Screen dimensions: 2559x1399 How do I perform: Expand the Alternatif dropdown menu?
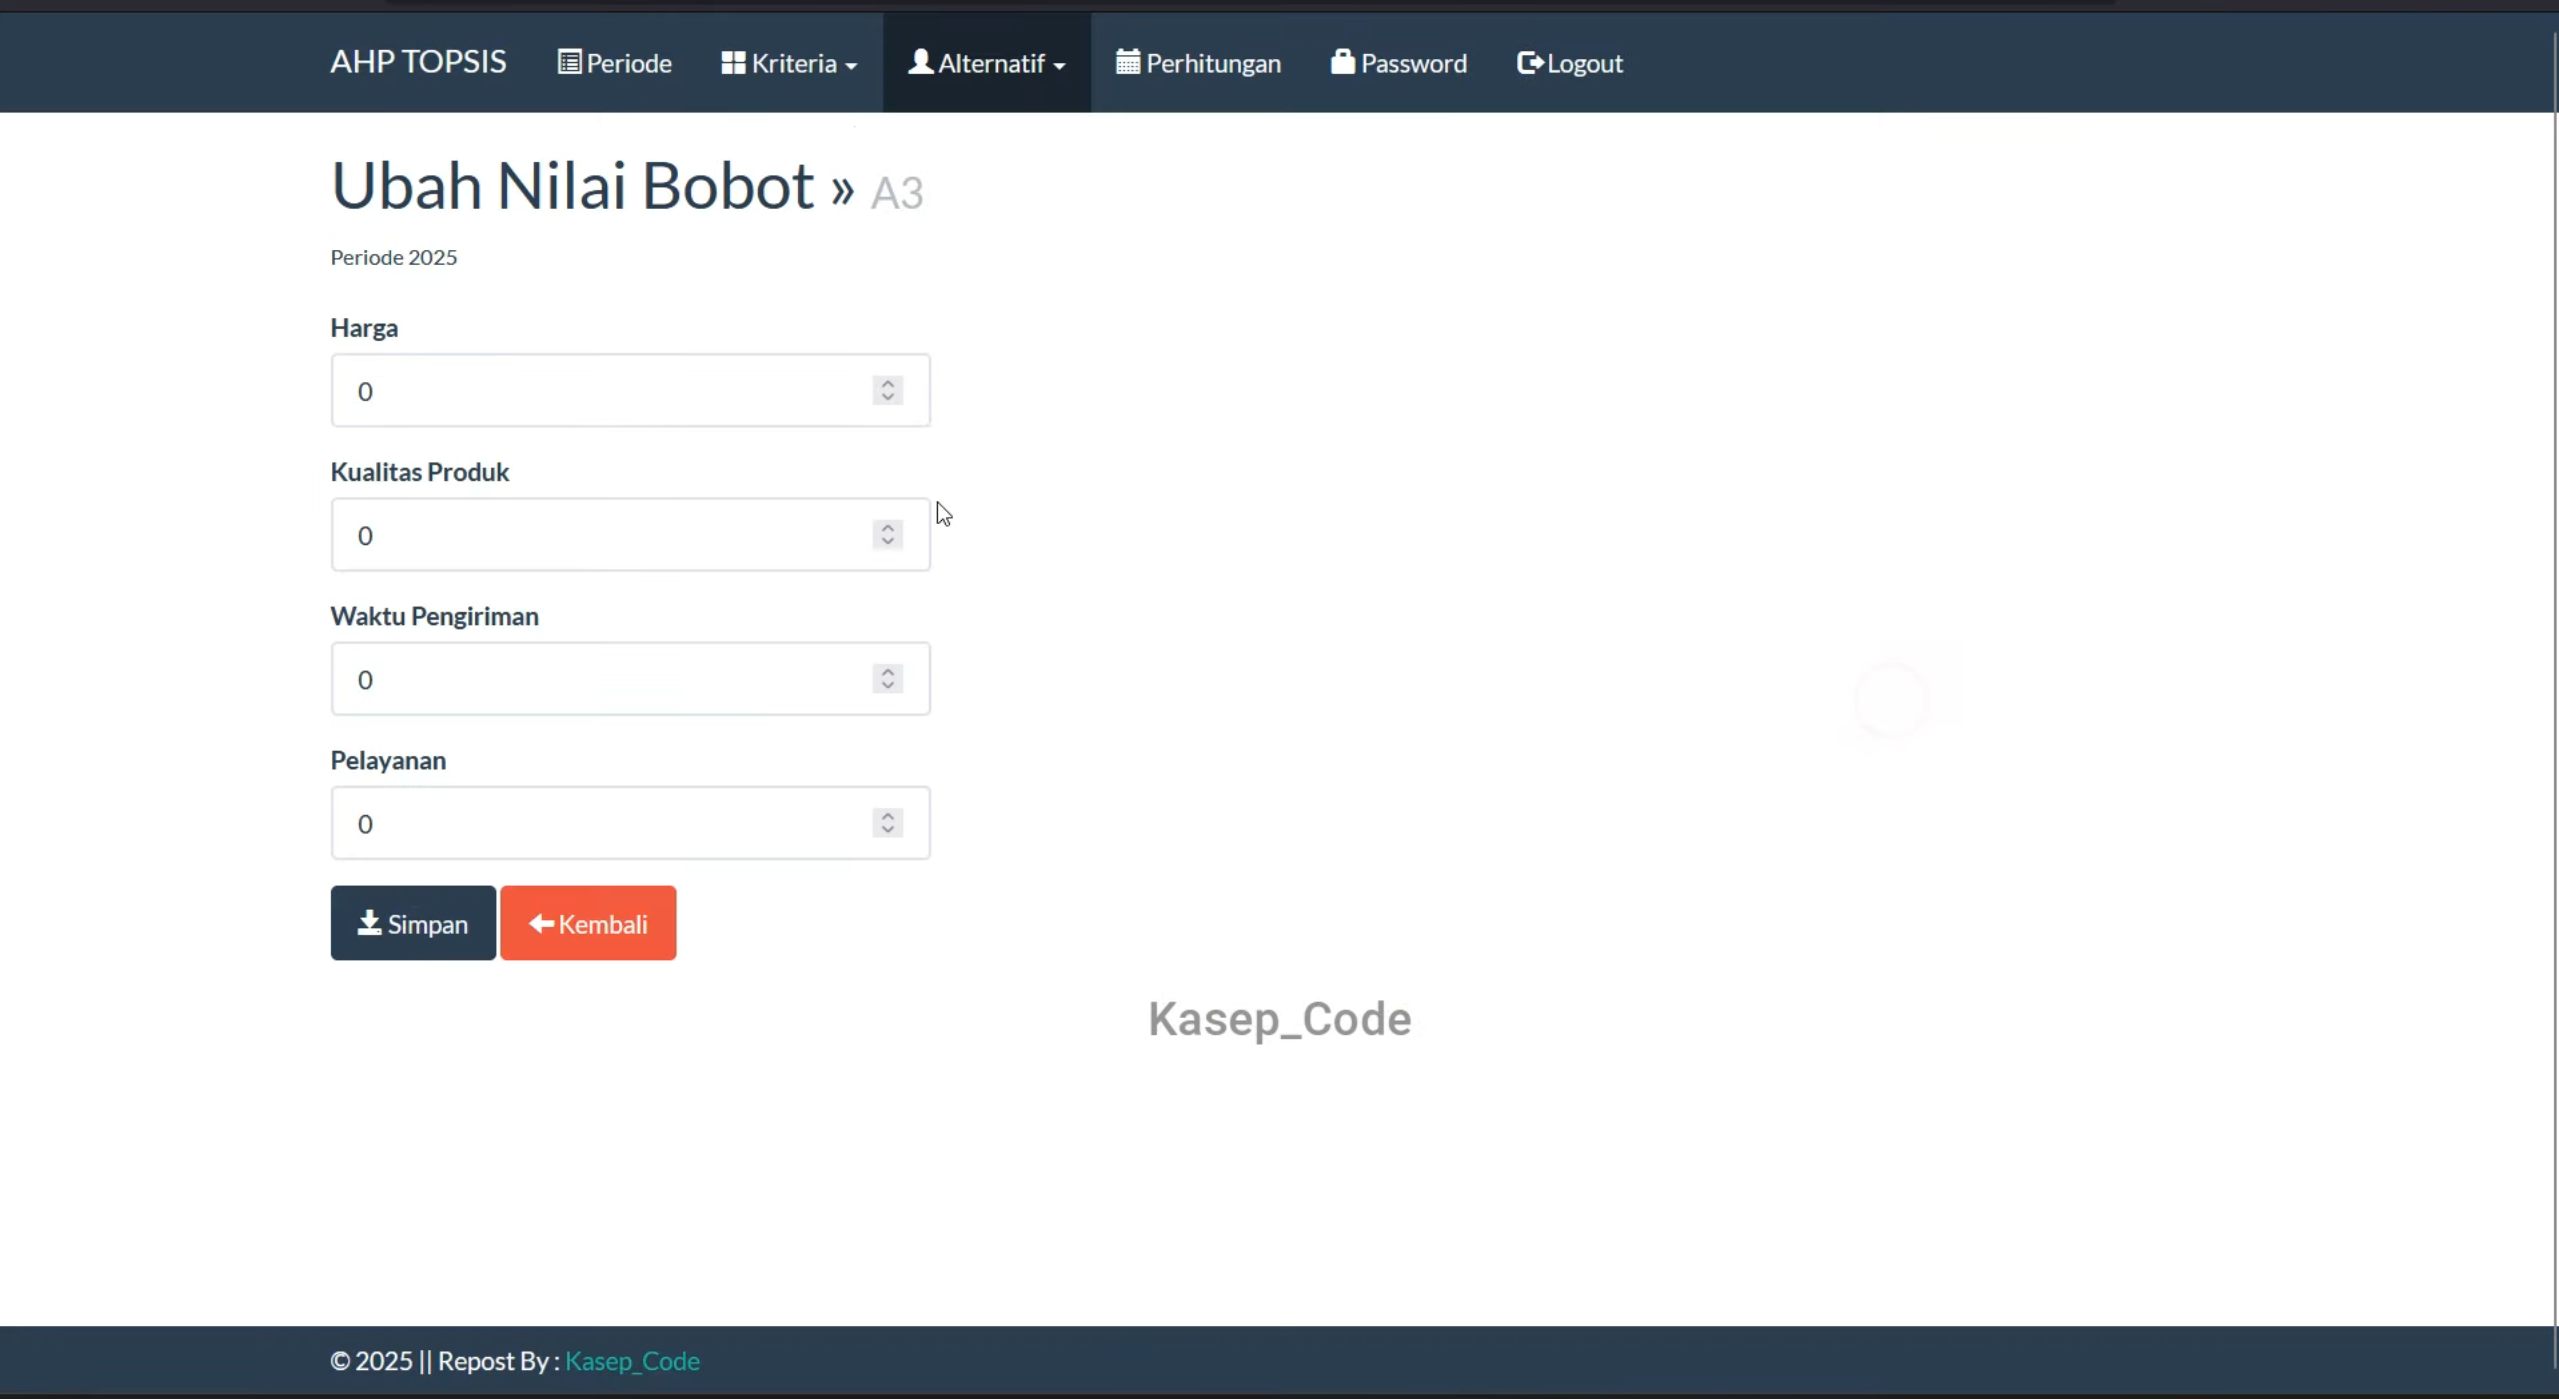[986, 63]
